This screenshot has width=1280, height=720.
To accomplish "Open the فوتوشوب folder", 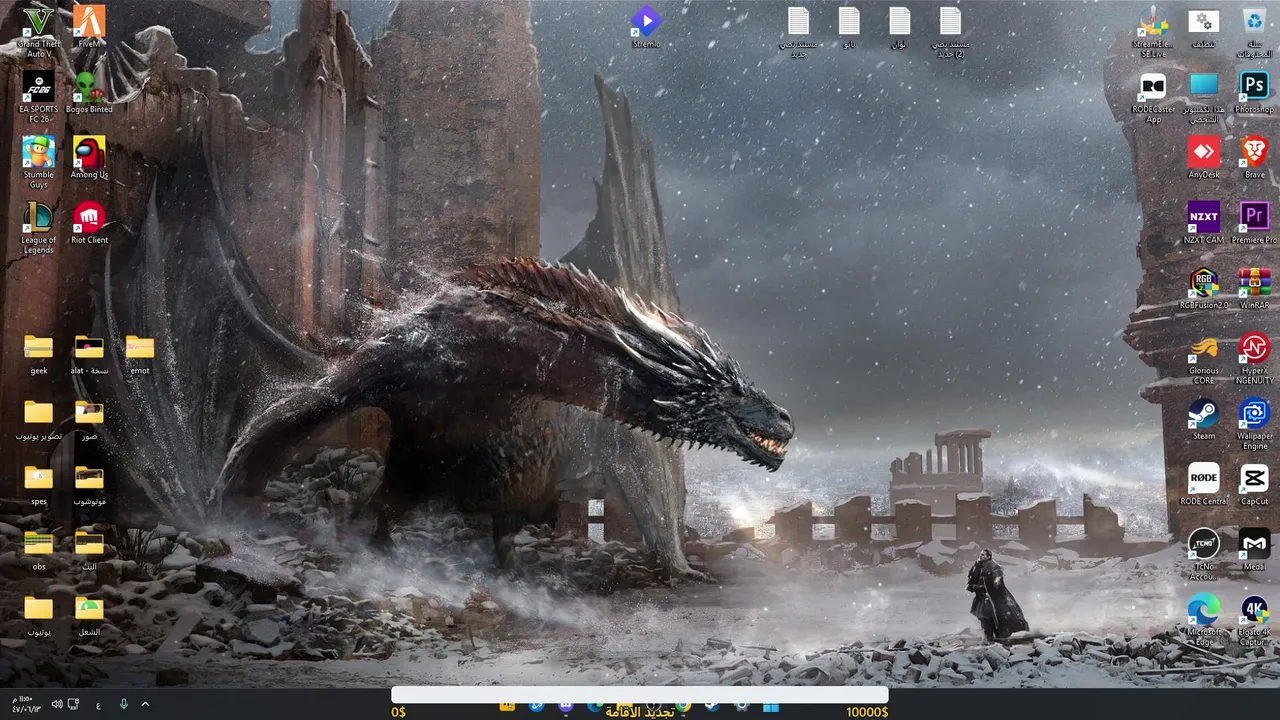I will (89, 484).
